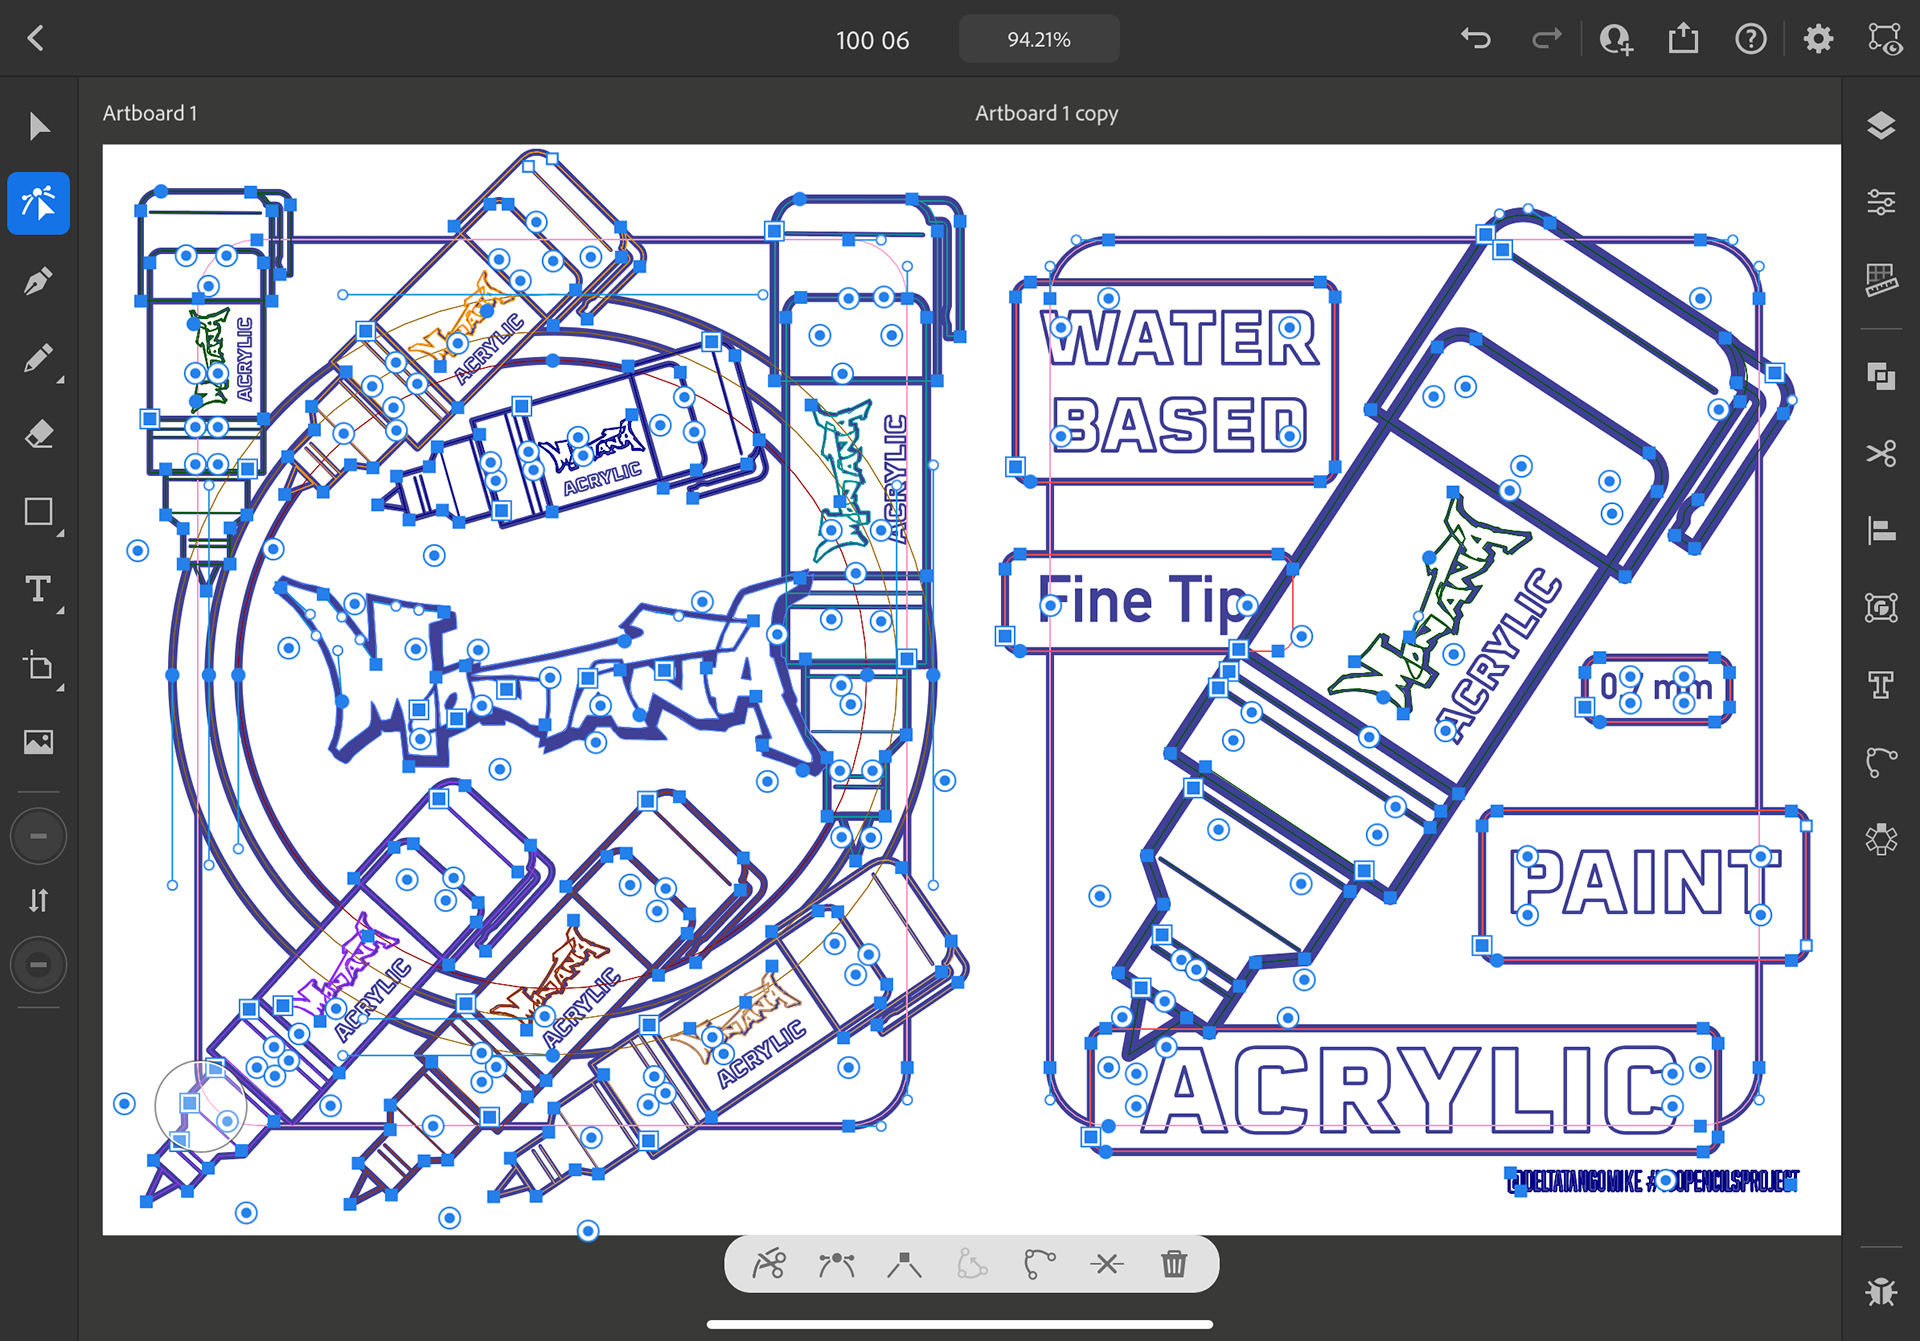Open the Path panel
1920x1341 pixels.
1881,762
